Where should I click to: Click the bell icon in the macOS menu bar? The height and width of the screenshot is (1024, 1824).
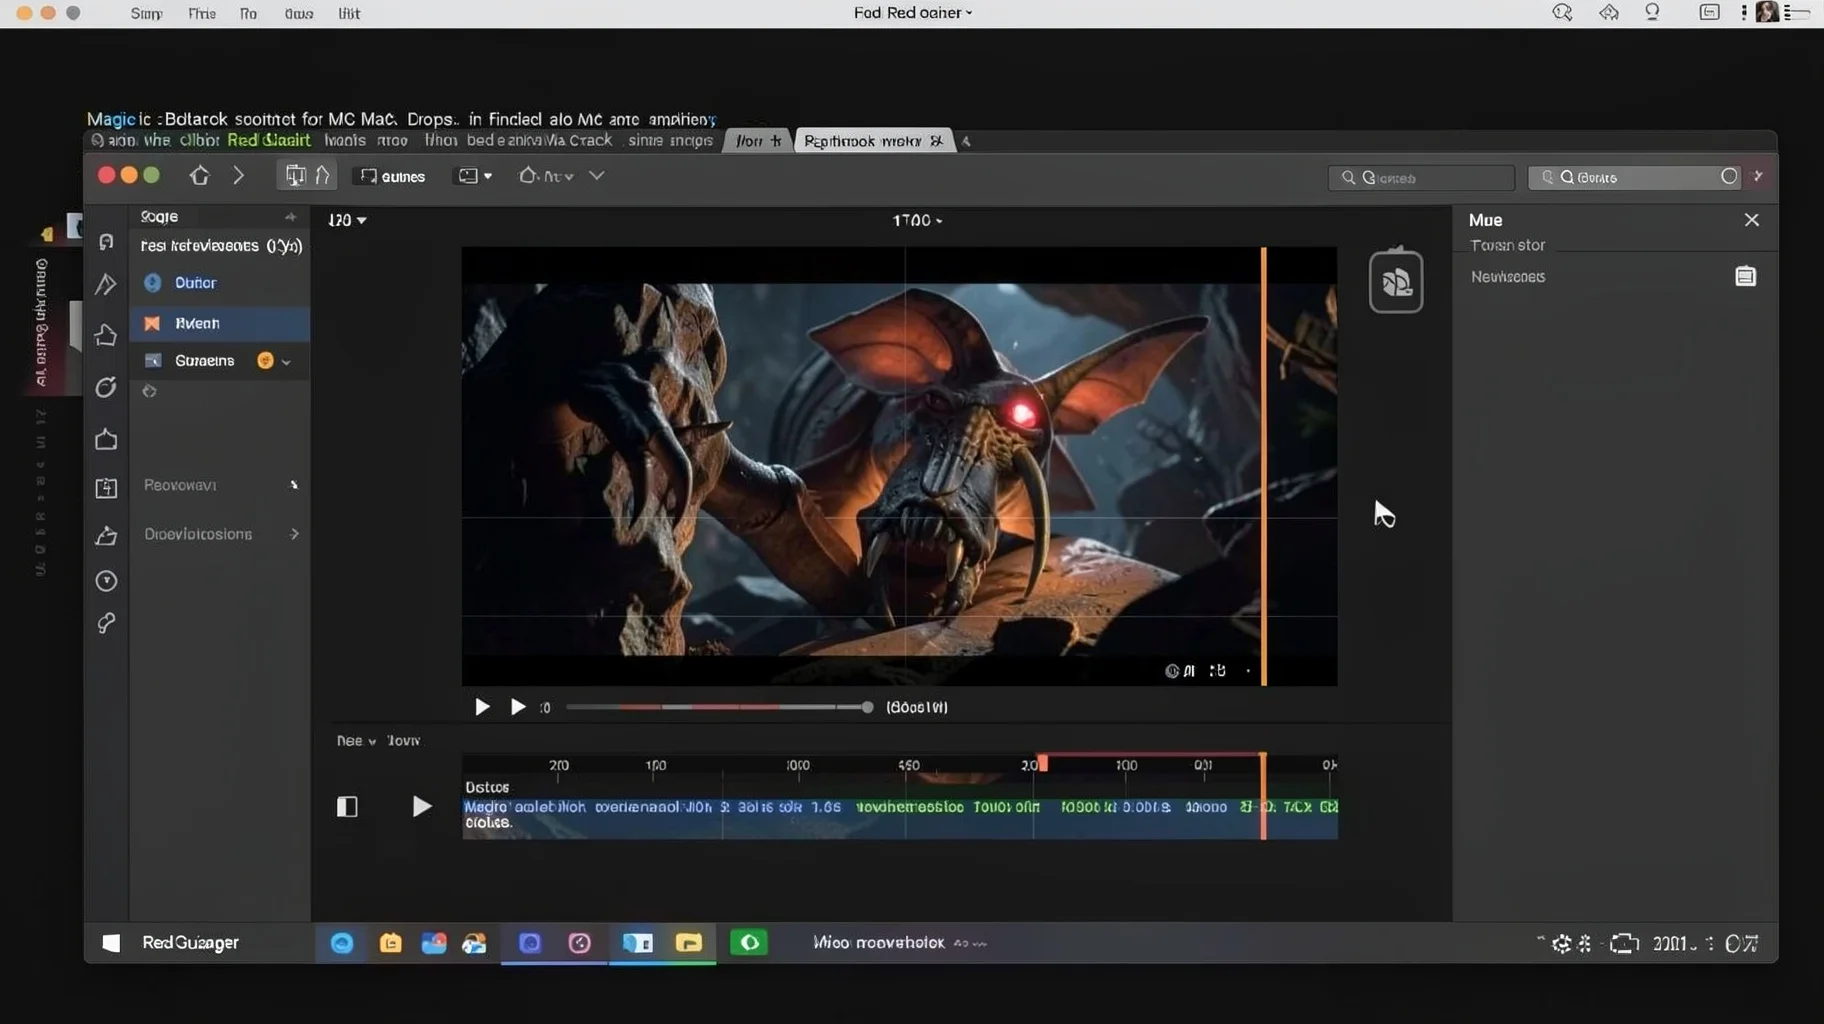pos(1652,12)
